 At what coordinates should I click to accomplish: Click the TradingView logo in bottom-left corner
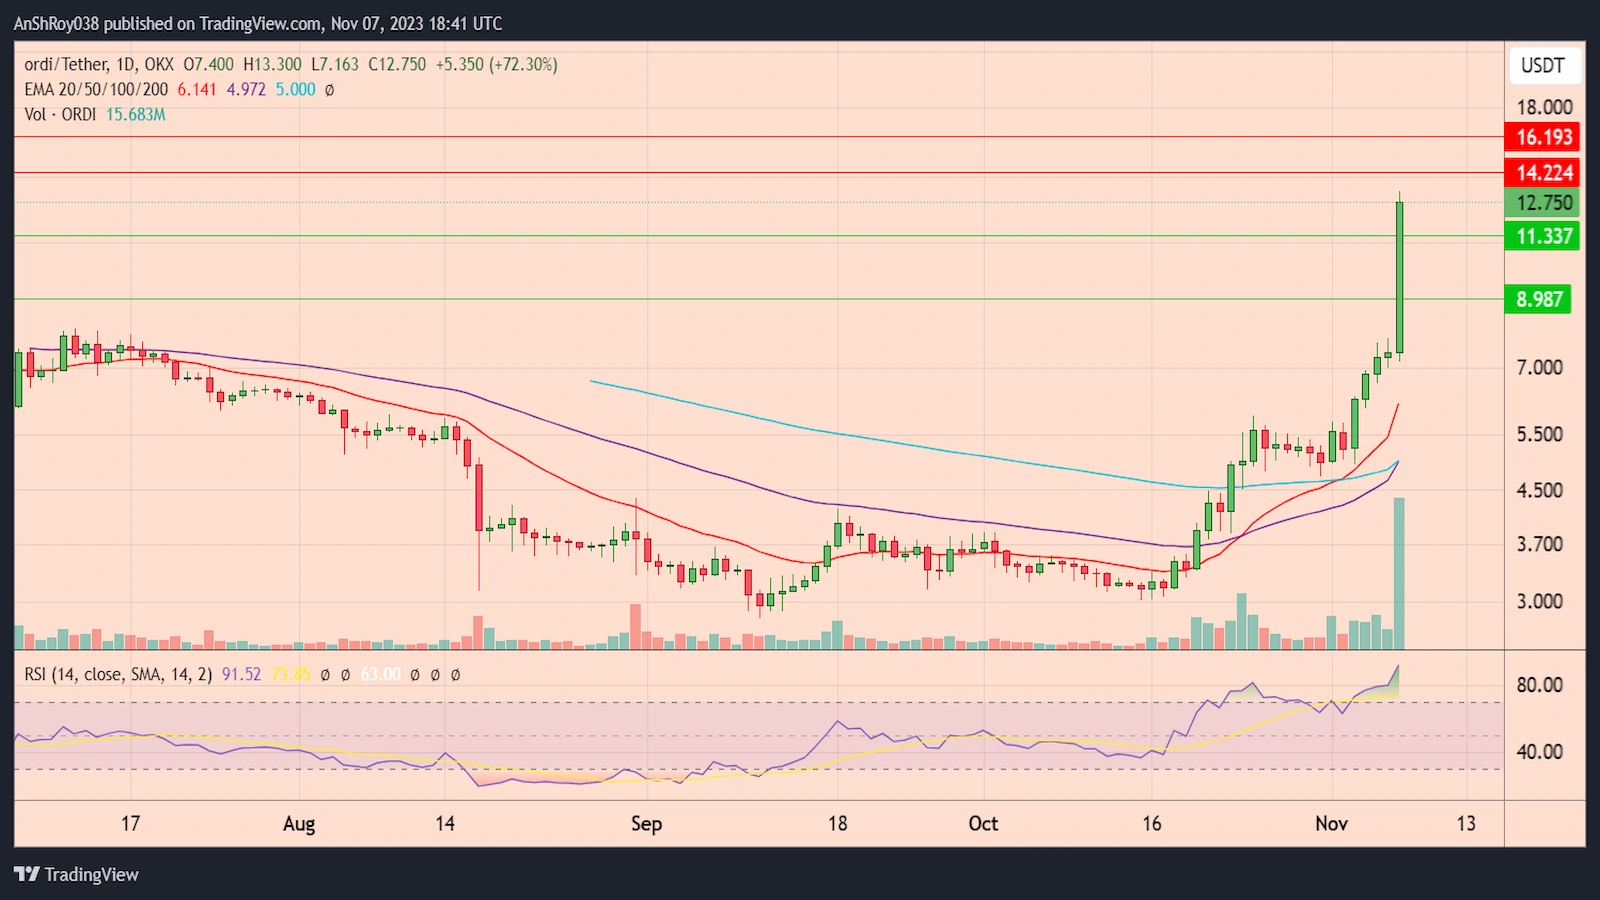coord(75,874)
